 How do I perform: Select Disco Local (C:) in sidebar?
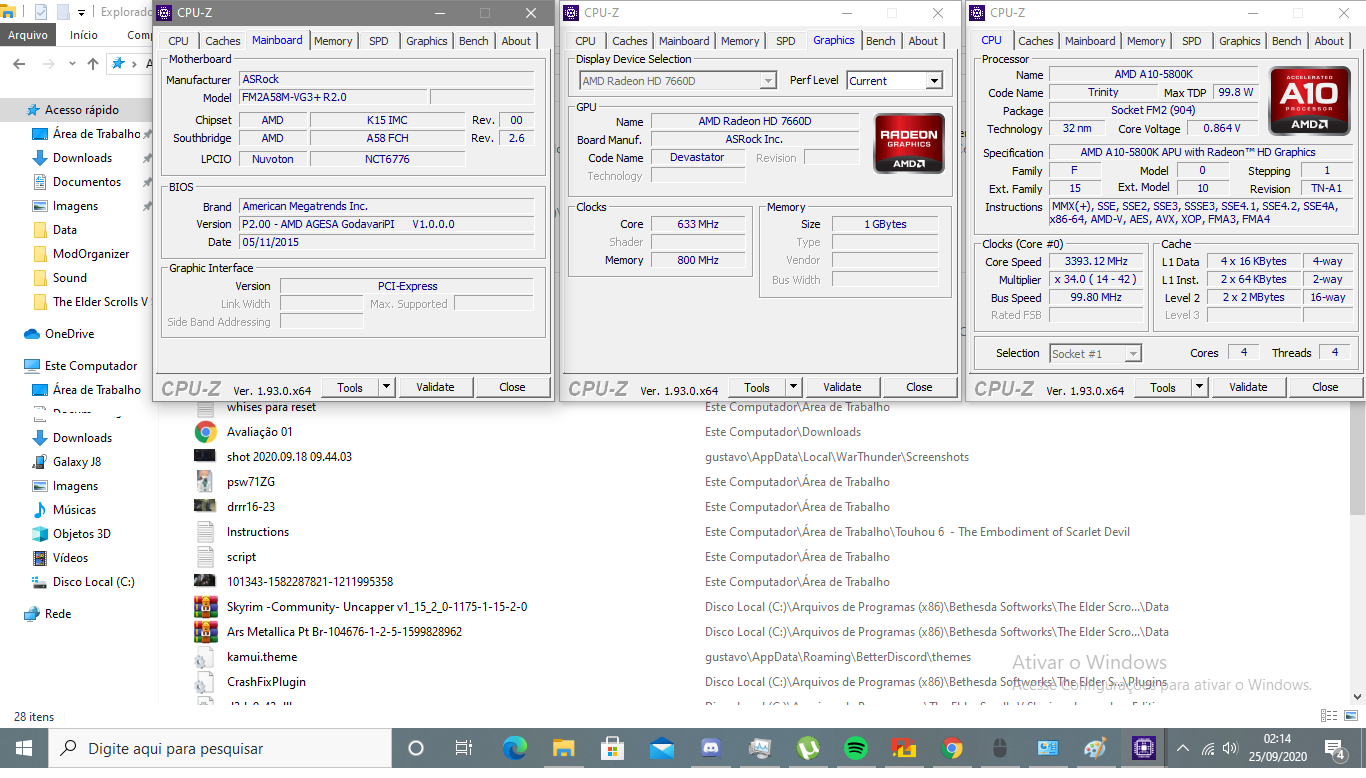tap(94, 582)
